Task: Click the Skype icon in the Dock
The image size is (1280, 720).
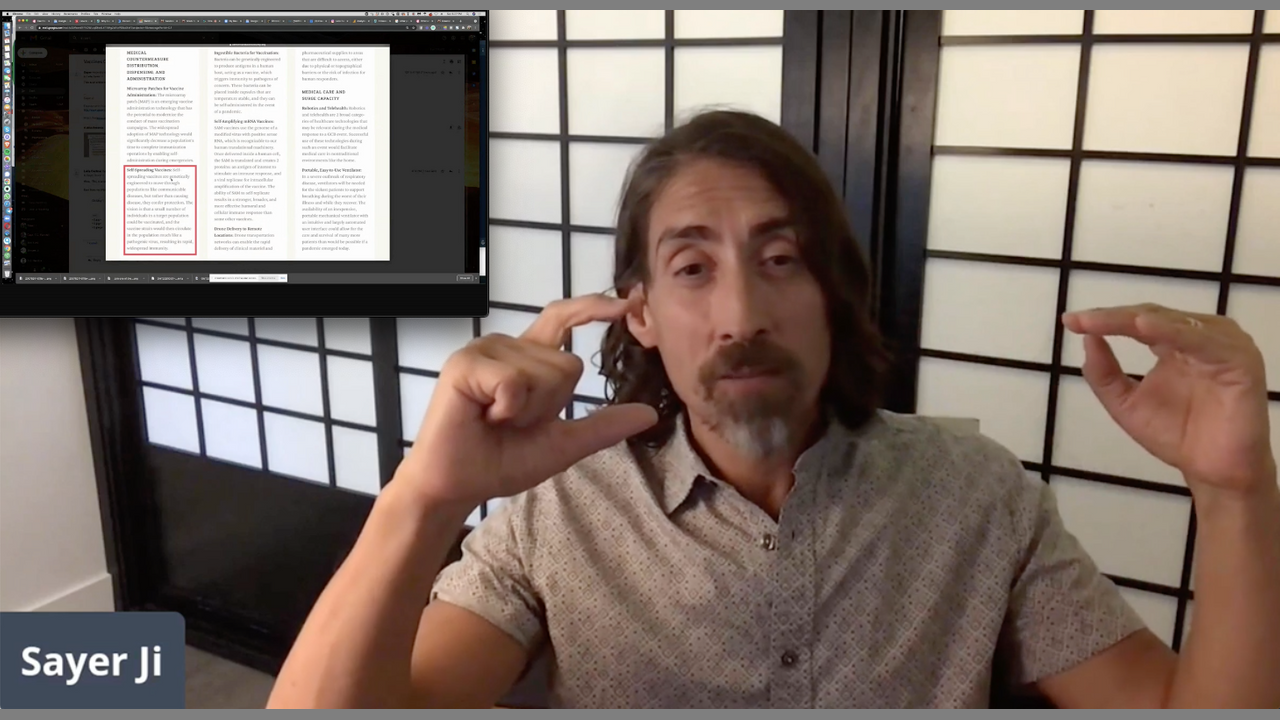Action: [x=8, y=128]
